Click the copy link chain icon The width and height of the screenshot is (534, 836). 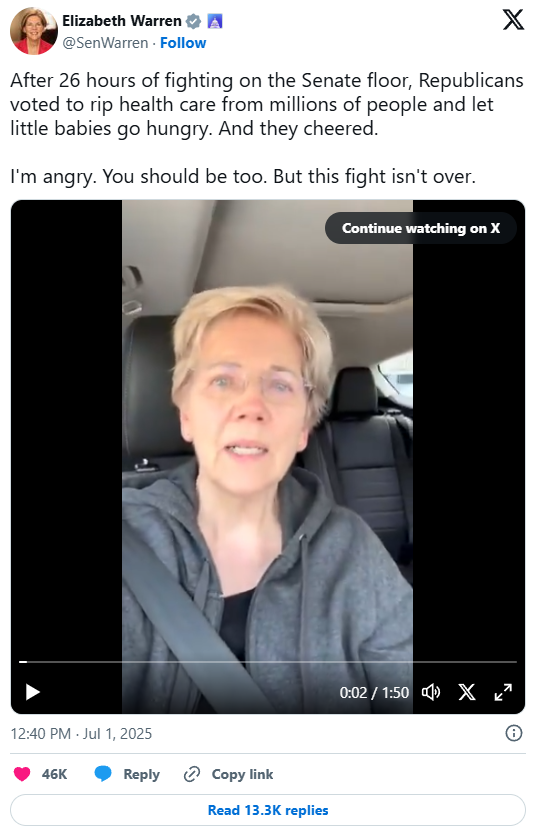coord(192,774)
